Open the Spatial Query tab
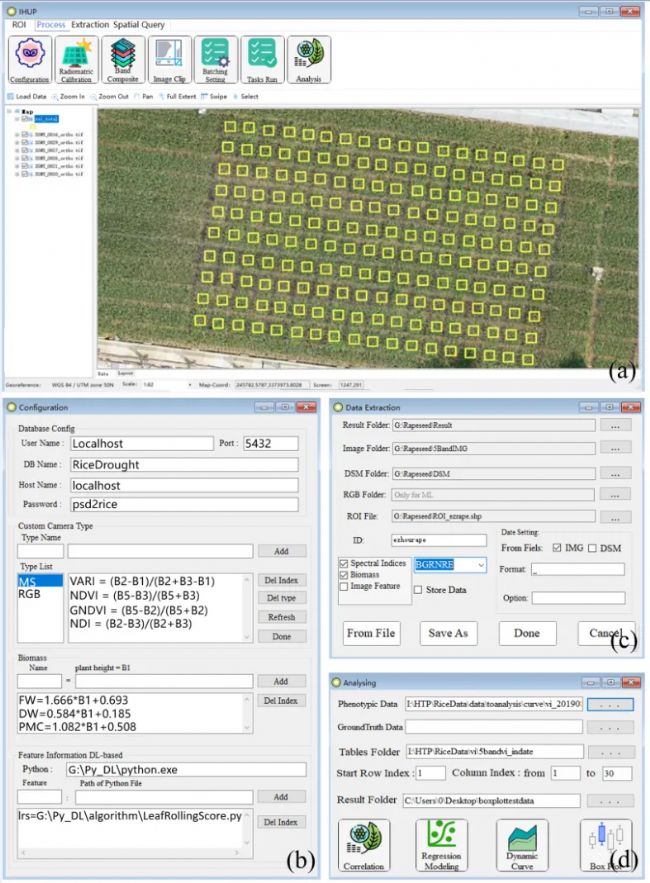 (140, 24)
